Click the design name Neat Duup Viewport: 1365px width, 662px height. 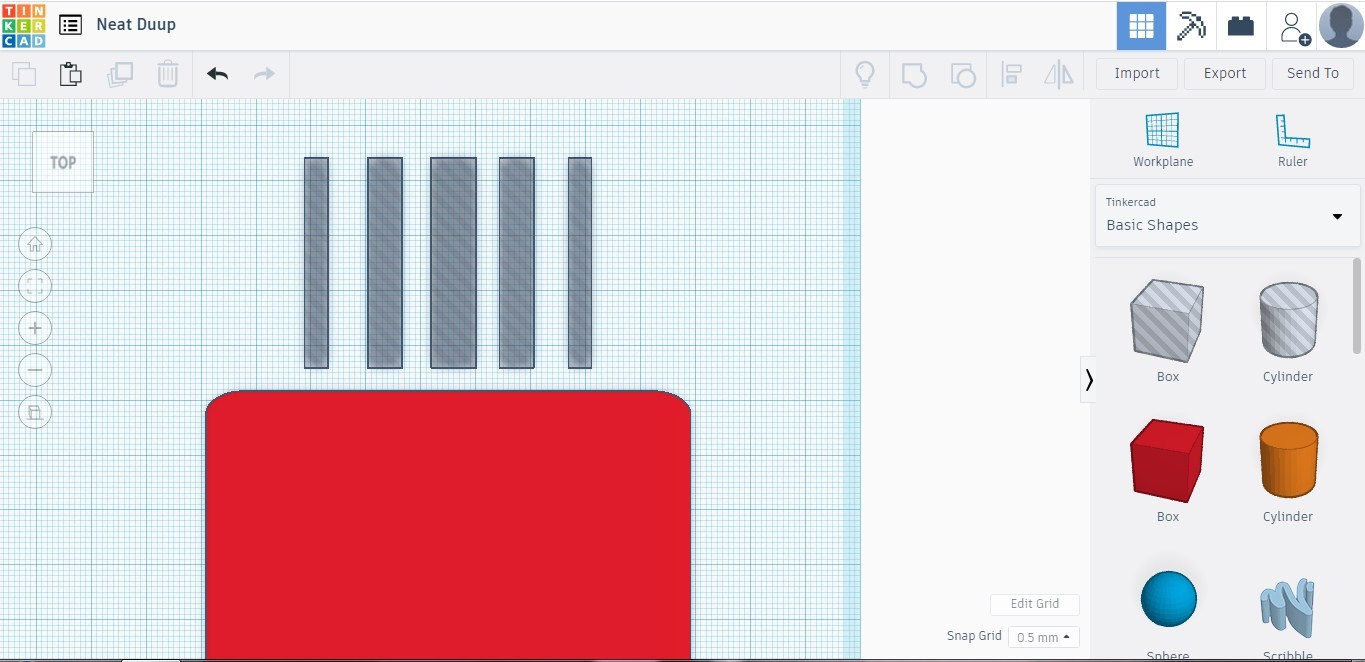(x=136, y=25)
